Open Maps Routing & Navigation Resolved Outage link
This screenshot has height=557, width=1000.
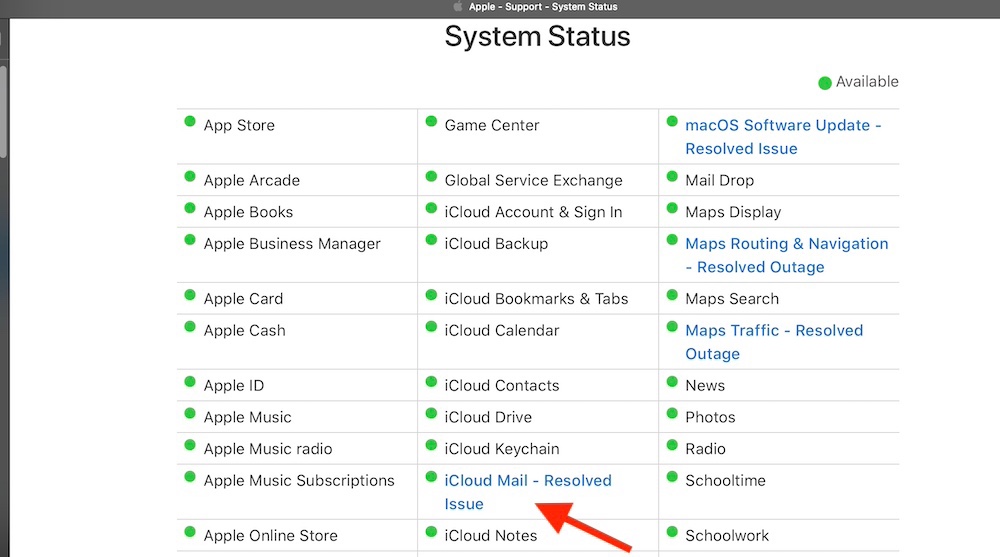786,255
